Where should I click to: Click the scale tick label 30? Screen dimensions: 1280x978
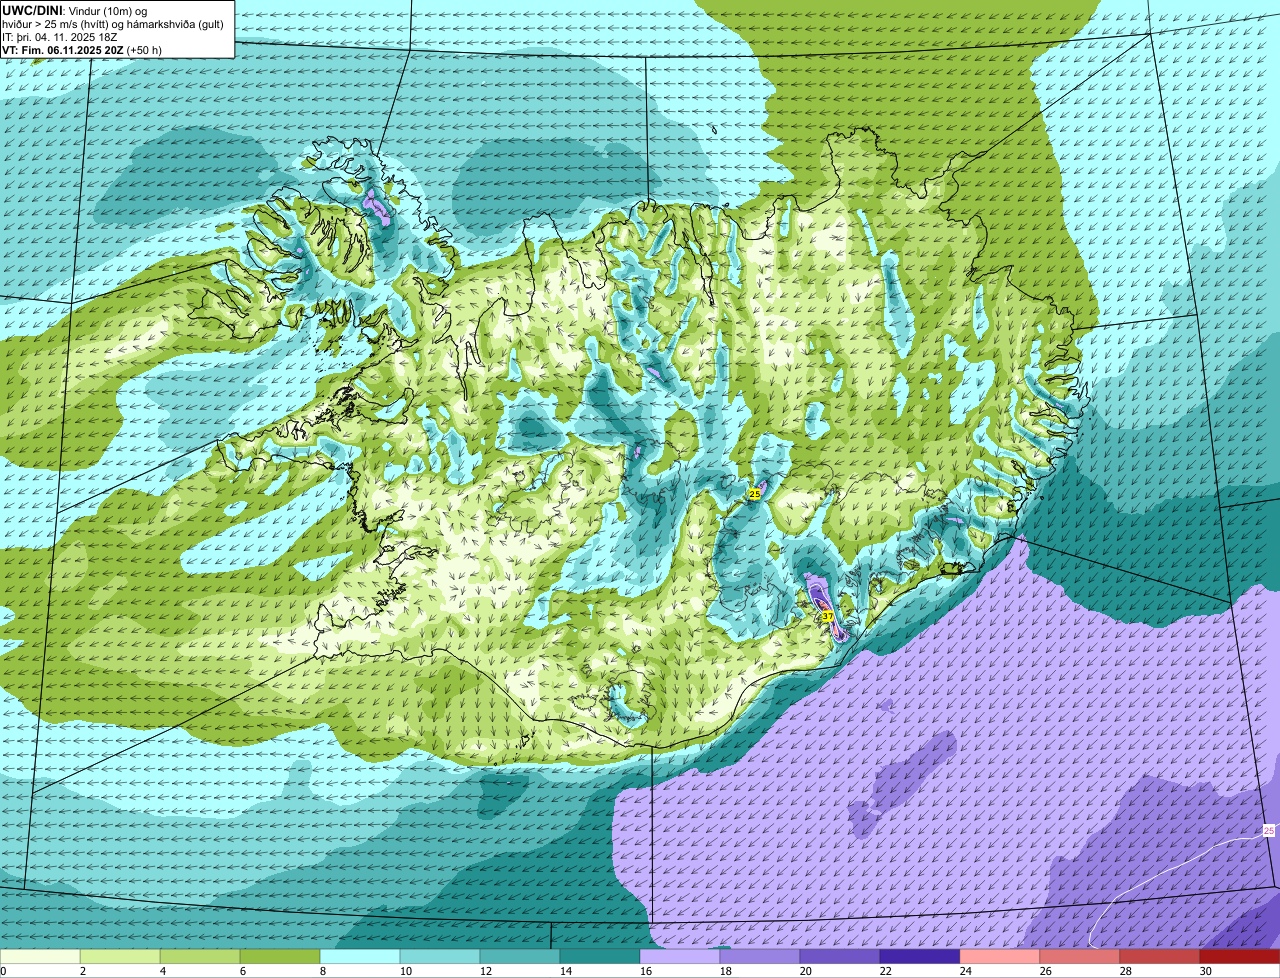1205,971
